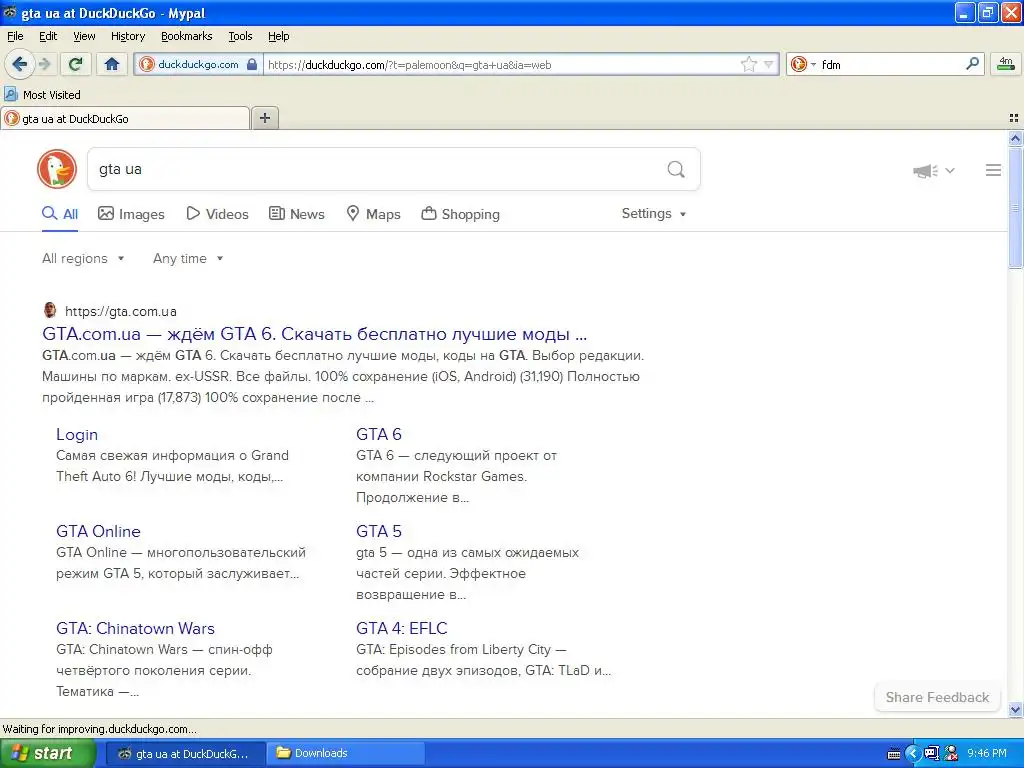Open the Edit menu
This screenshot has width=1024, height=768.
[x=48, y=36]
